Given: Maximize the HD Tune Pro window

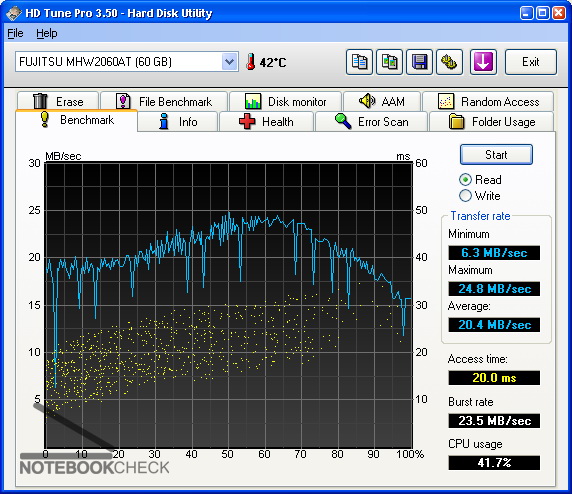Looking at the screenshot, I should tap(542, 13).
